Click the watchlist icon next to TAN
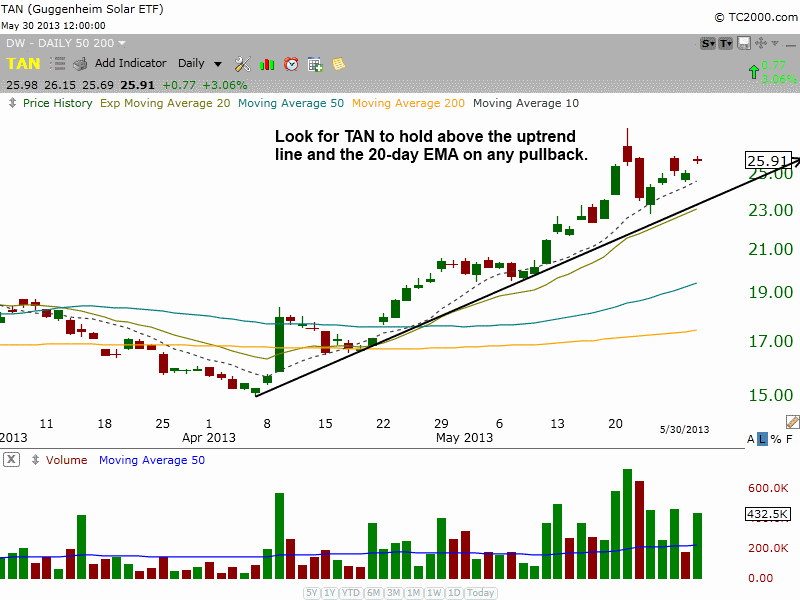 click(55, 63)
